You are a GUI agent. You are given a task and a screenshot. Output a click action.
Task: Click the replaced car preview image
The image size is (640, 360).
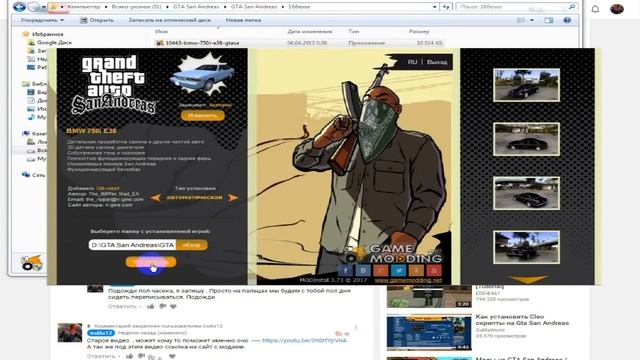(x=203, y=75)
